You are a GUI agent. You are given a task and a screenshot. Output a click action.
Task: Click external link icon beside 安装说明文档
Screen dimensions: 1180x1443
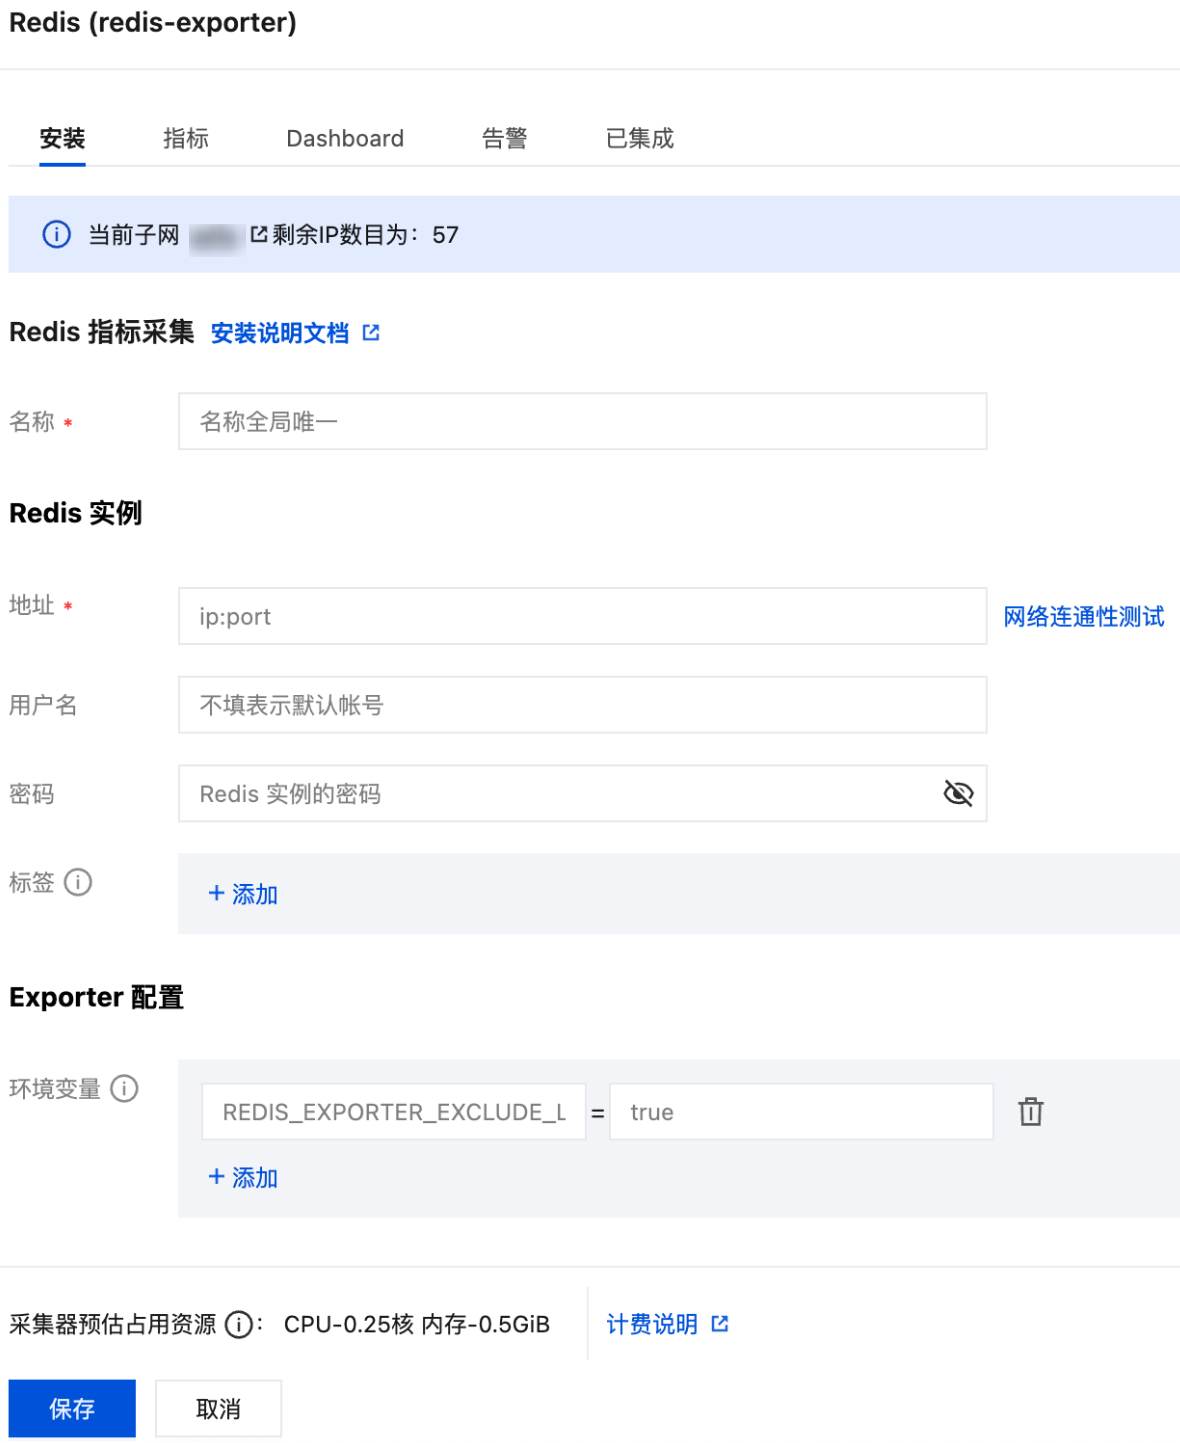371,332
